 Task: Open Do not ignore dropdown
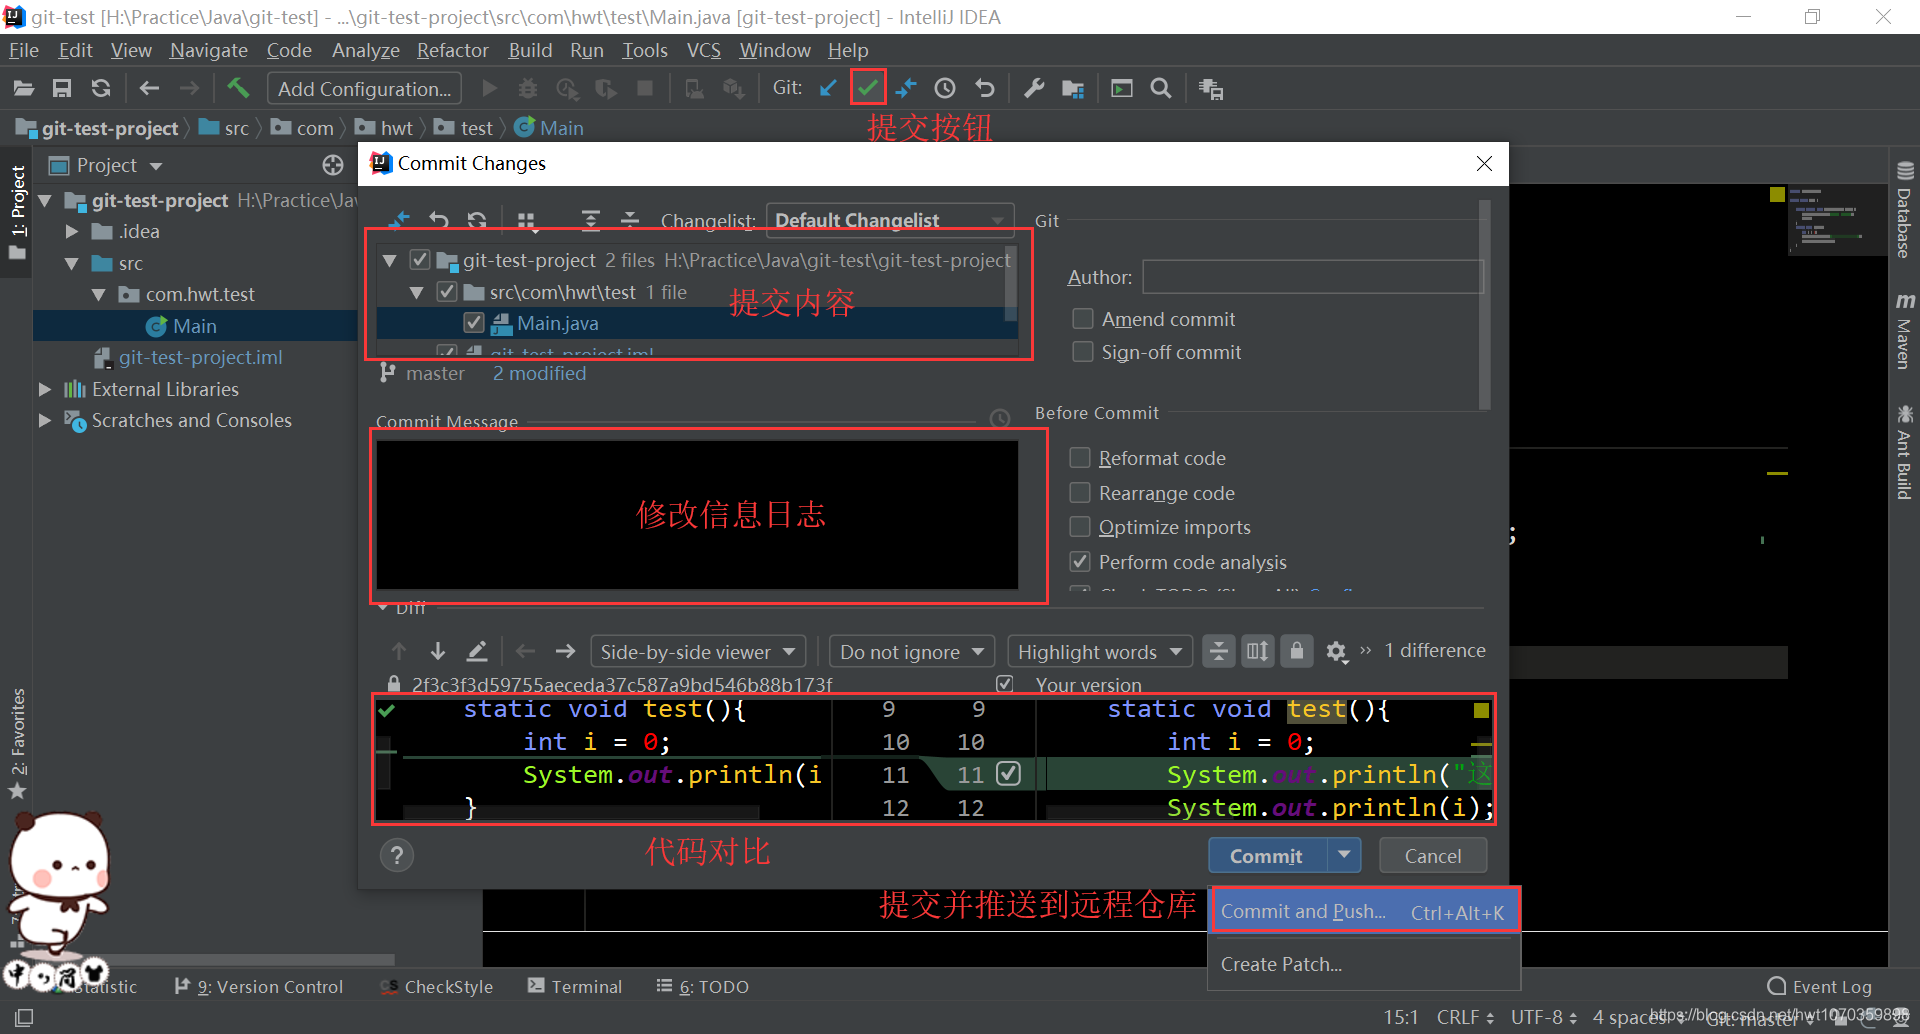pos(912,652)
